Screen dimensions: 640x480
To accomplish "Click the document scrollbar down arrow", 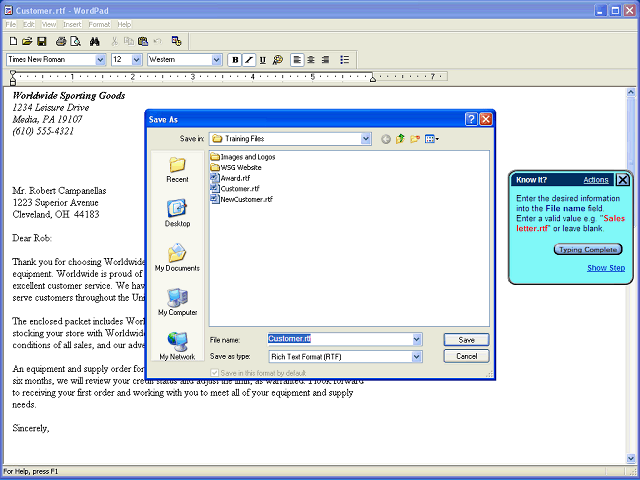I will pyautogui.click(x=631, y=459).
